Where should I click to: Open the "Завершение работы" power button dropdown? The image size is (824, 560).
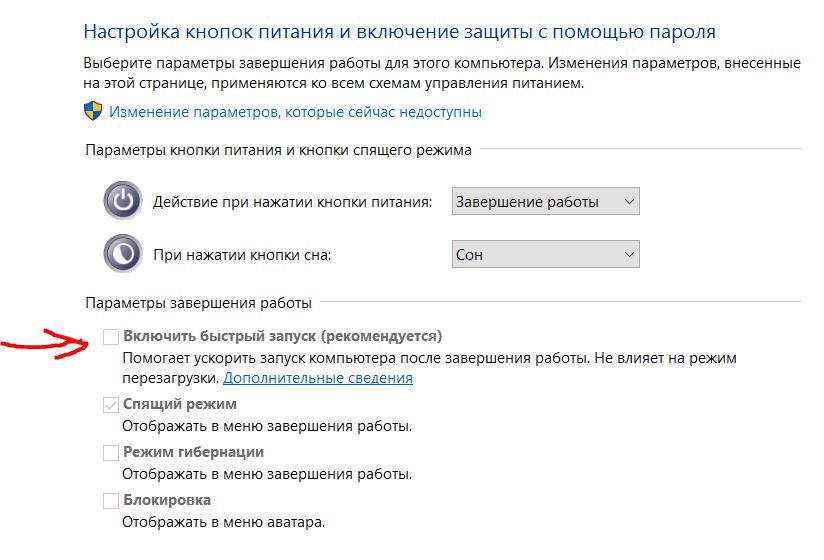[x=545, y=201]
